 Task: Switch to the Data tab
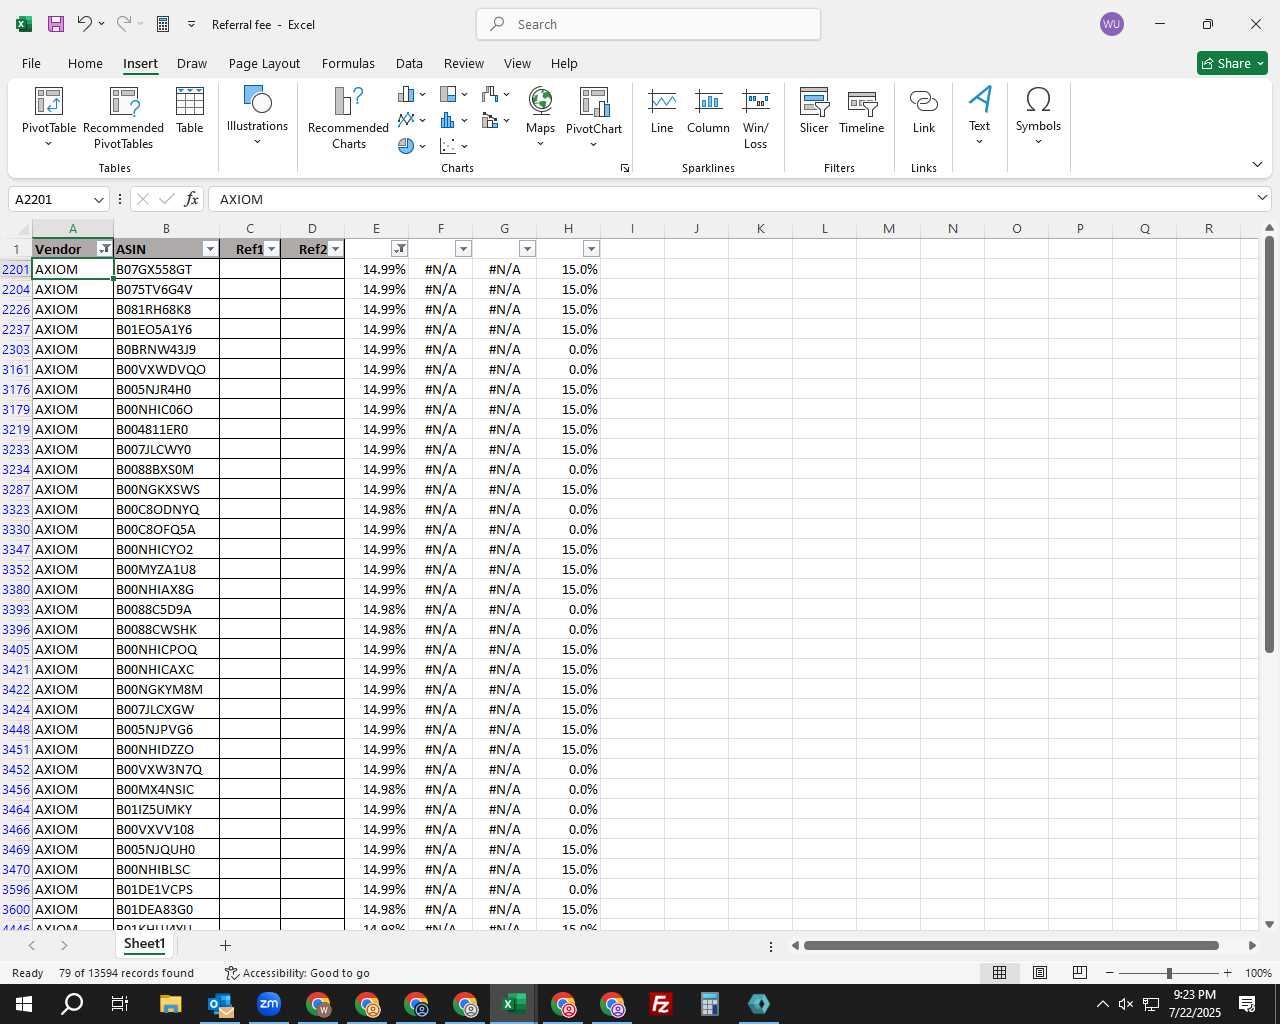pyautogui.click(x=409, y=63)
